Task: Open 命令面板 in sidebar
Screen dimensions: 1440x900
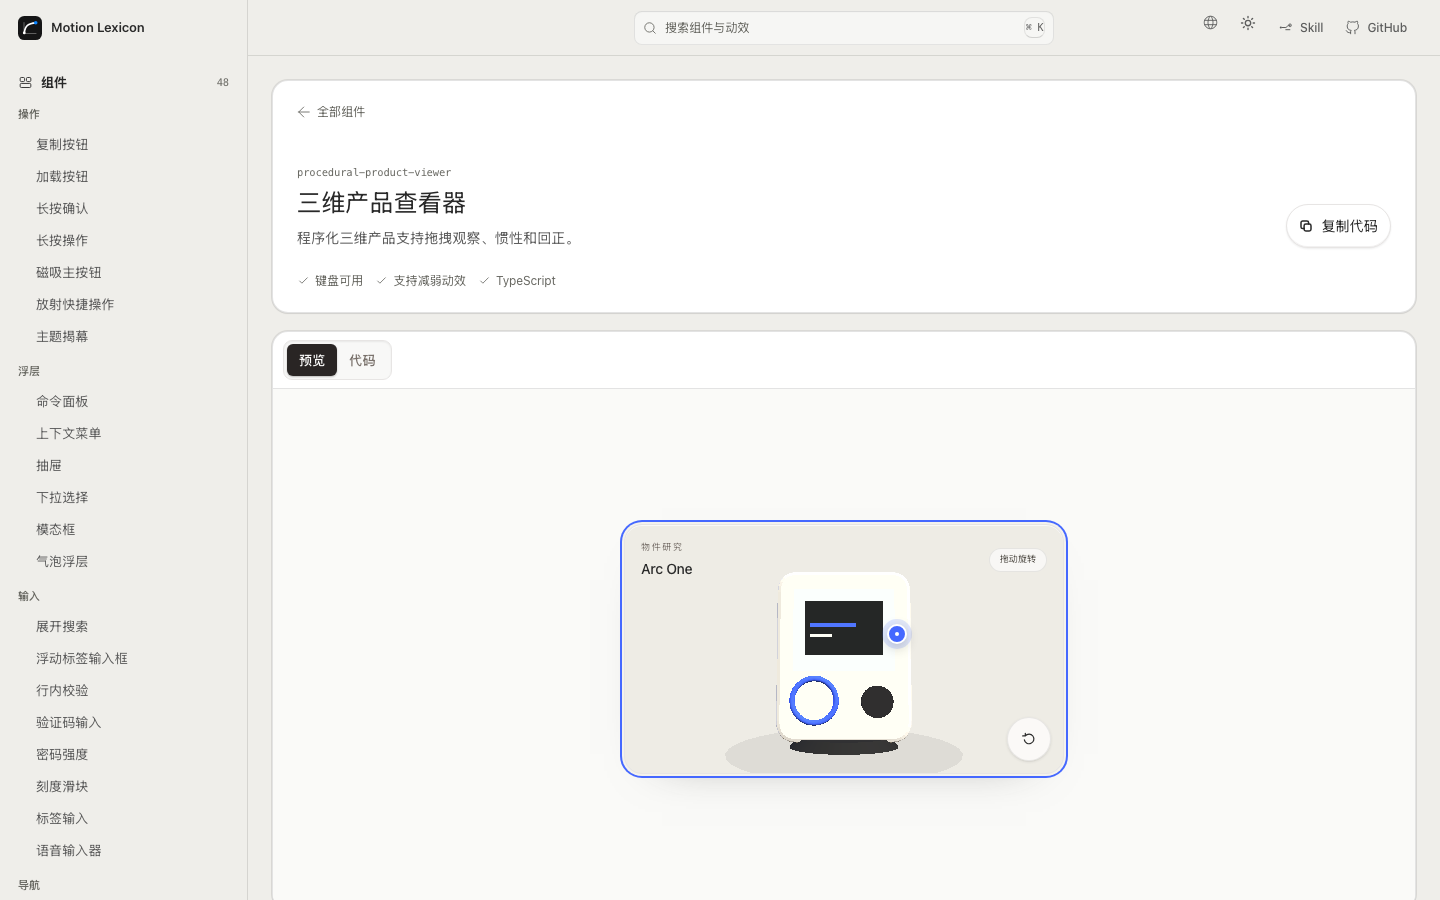Action: [62, 402]
